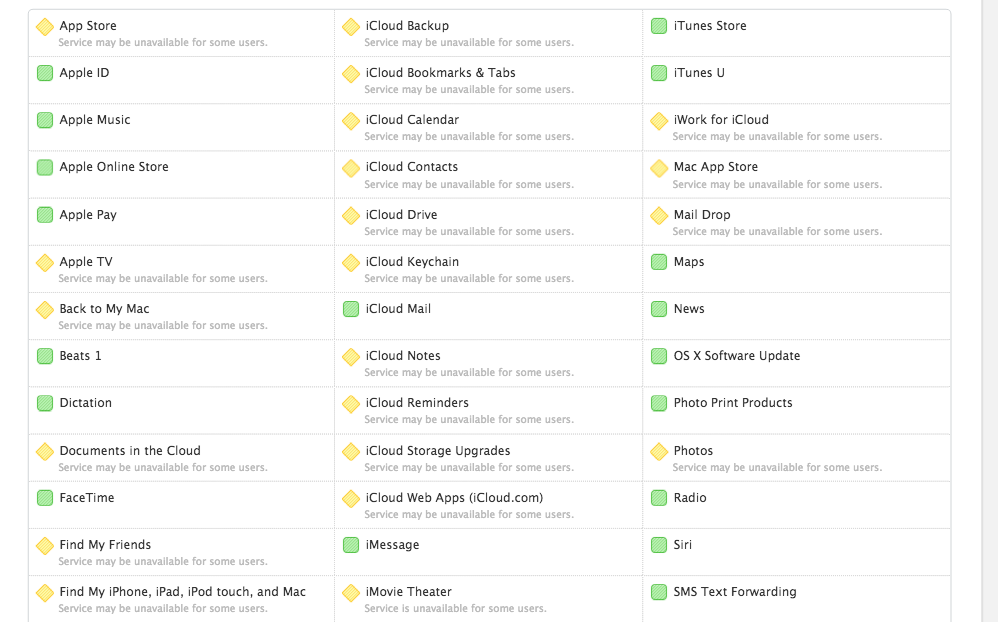Open the iCloud Drive service entry
998x622 pixels.
click(x=401, y=215)
